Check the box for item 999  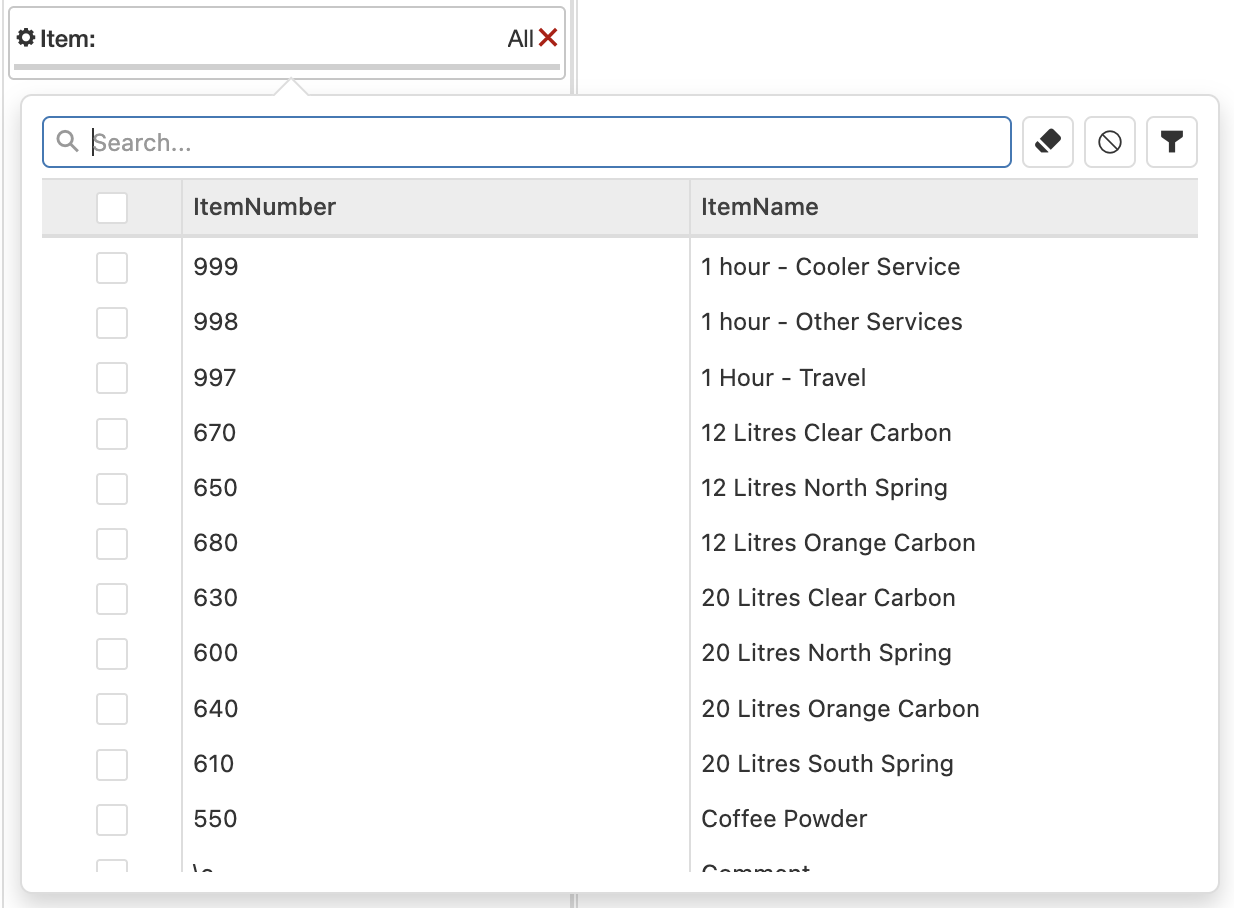click(x=112, y=267)
